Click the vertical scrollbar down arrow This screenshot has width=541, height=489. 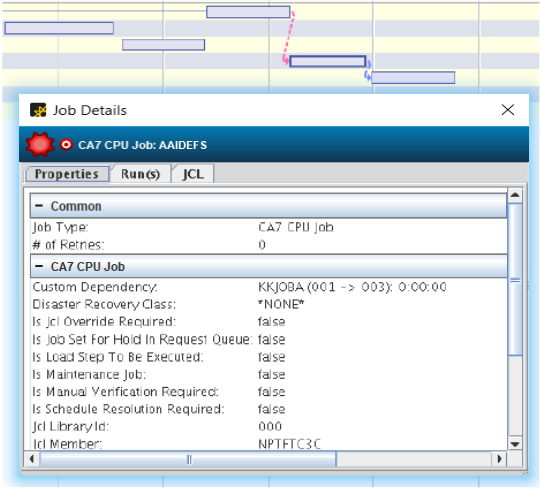(515, 444)
